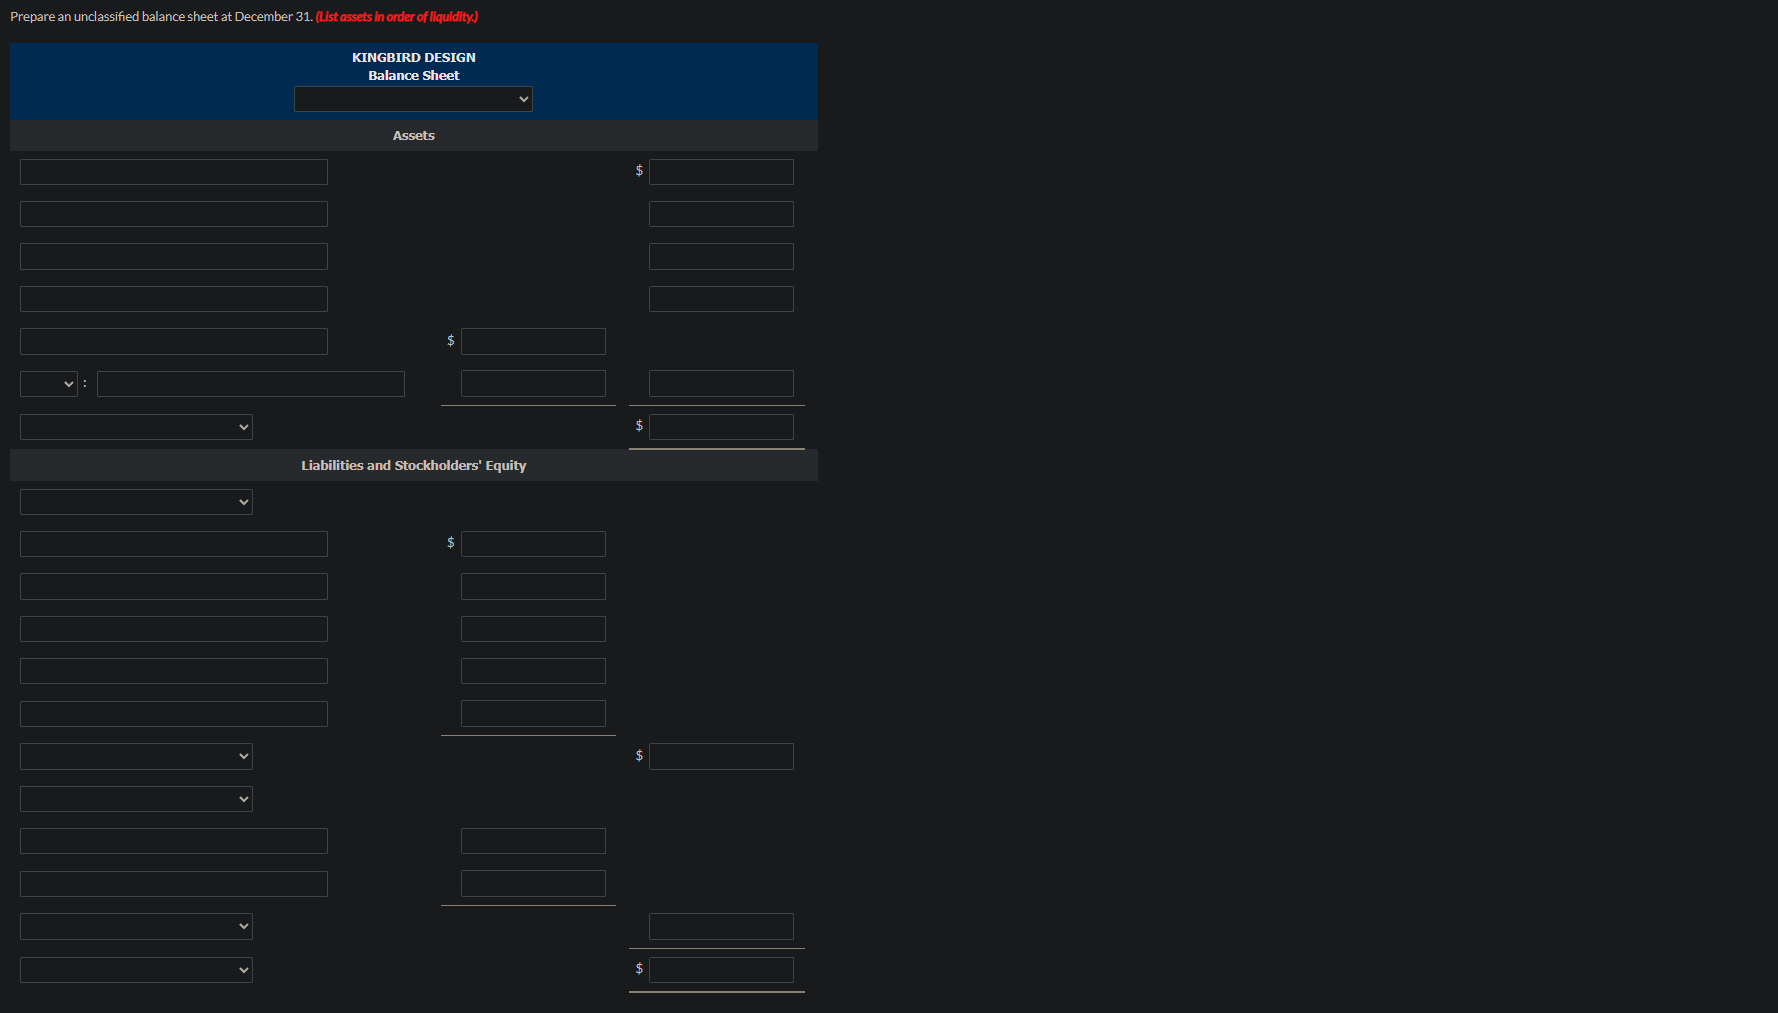This screenshot has height=1013, width=1778.
Task: Click the second asset account name field
Action: click(x=174, y=214)
